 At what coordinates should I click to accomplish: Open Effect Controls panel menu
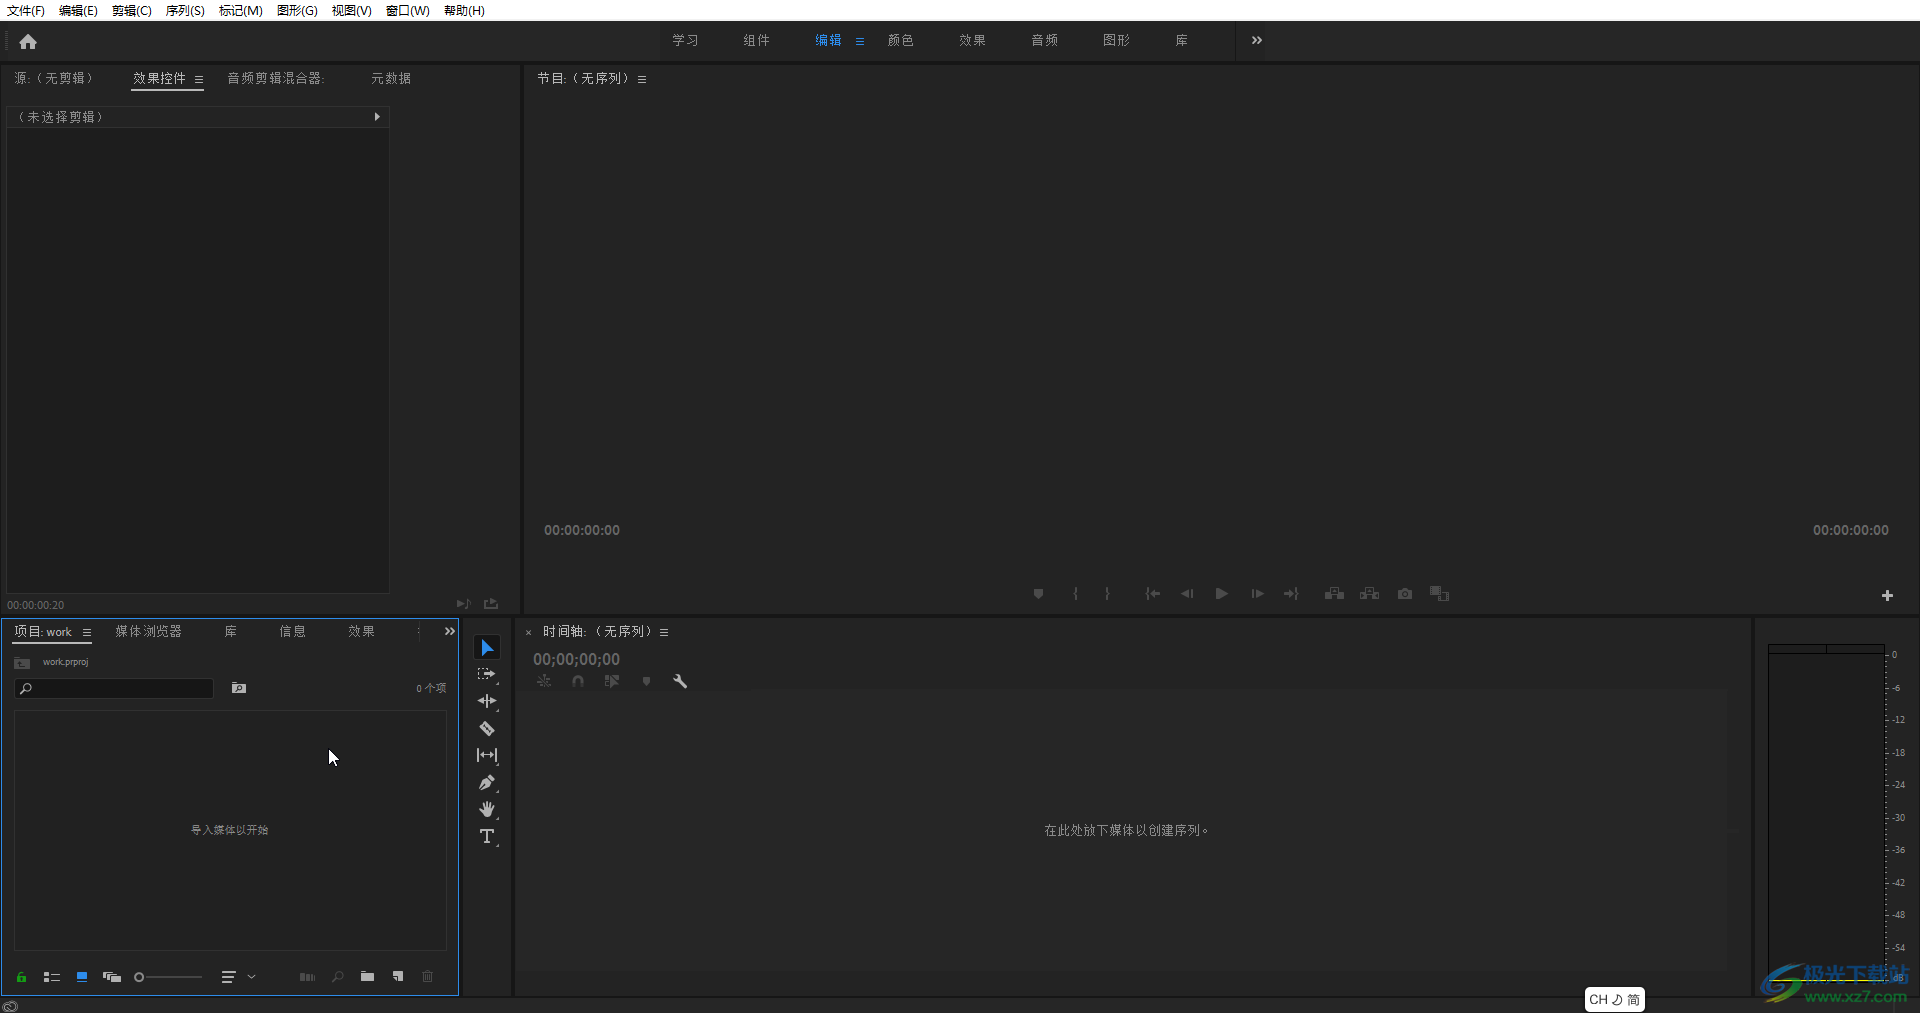(199, 79)
